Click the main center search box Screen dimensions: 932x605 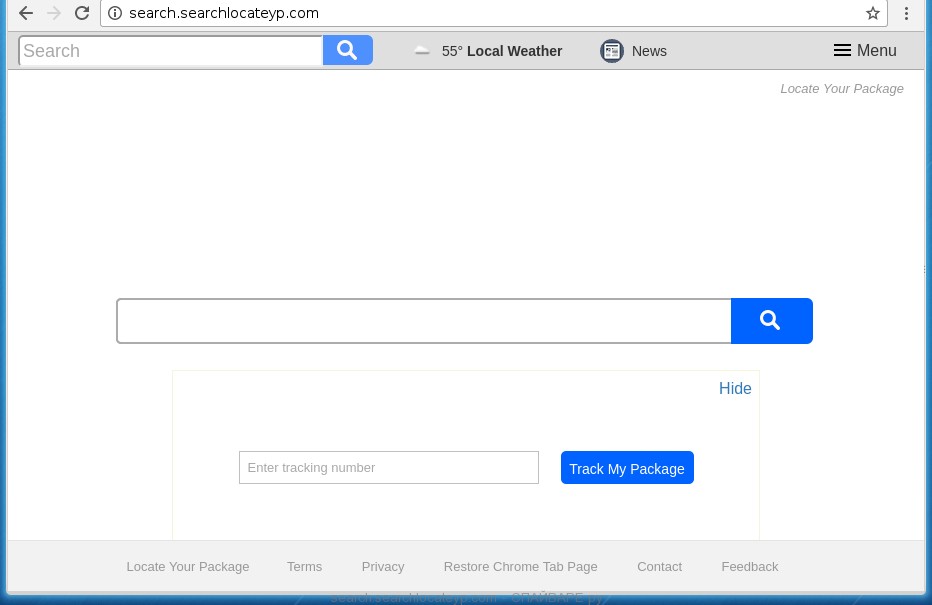tap(424, 320)
